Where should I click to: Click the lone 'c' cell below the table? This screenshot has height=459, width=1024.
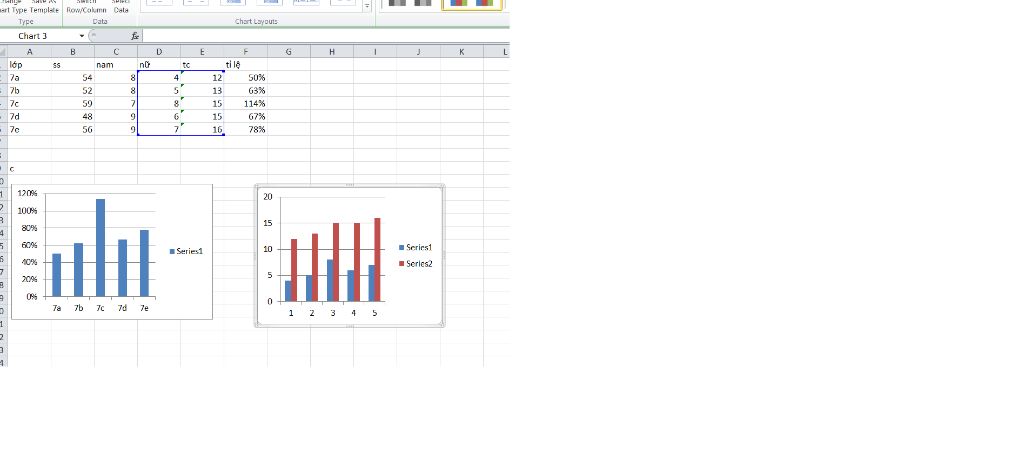(29, 168)
